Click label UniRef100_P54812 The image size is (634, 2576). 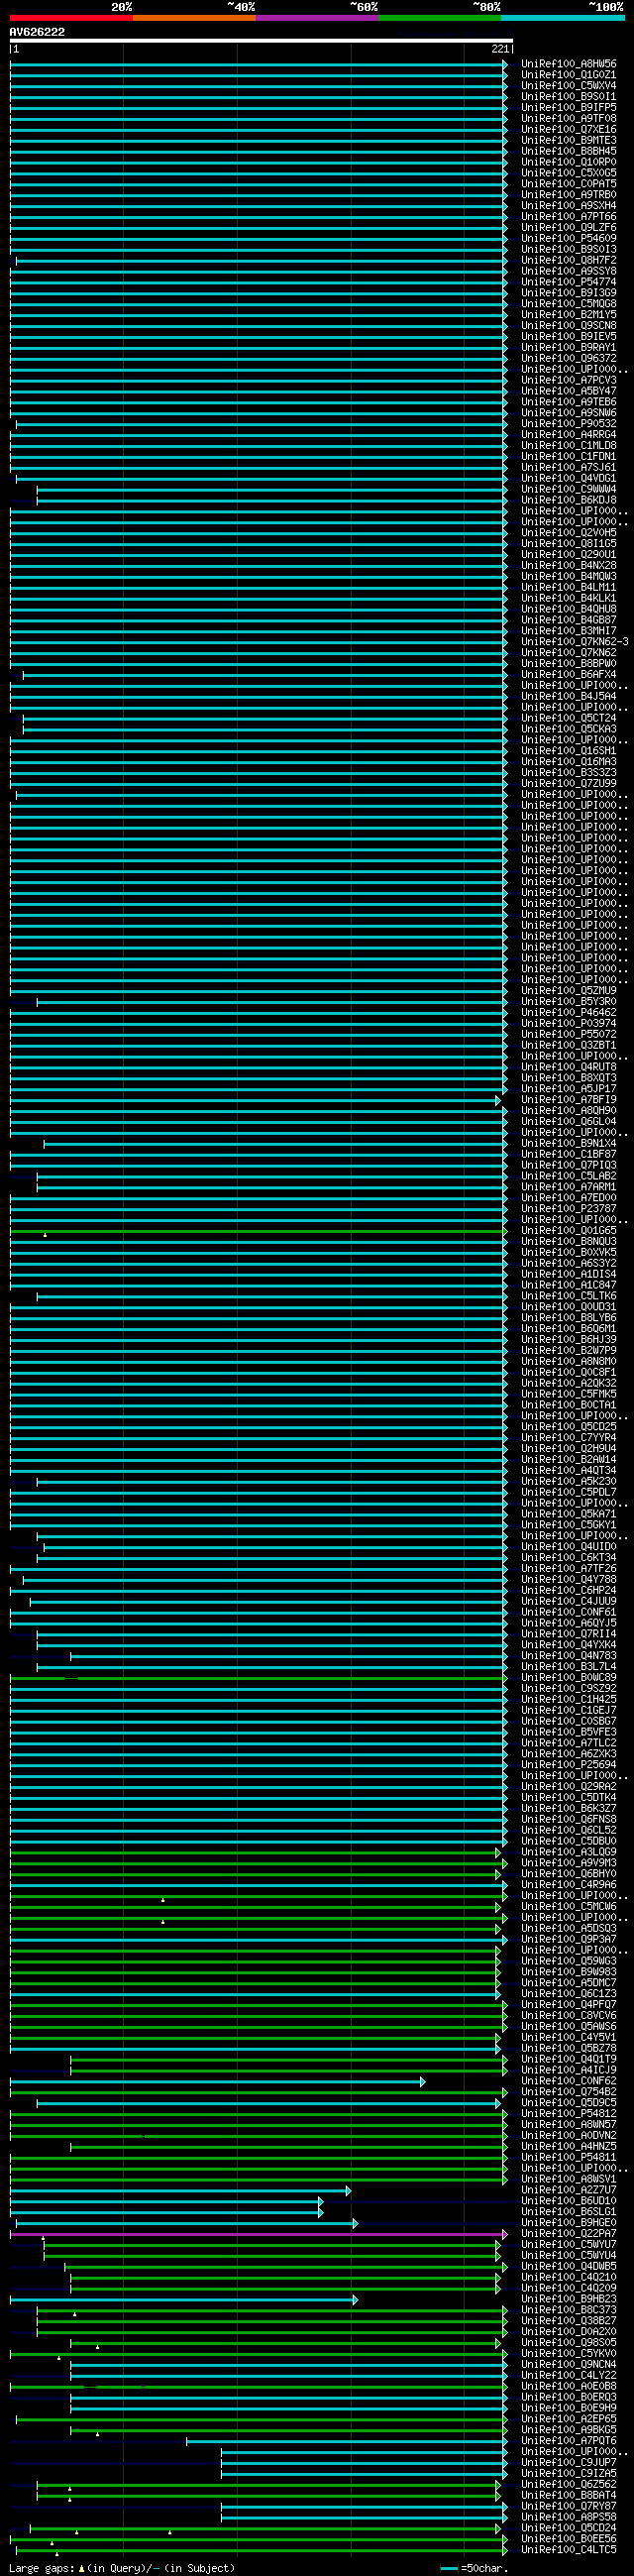pyautogui.click(x=568, y=2114)
